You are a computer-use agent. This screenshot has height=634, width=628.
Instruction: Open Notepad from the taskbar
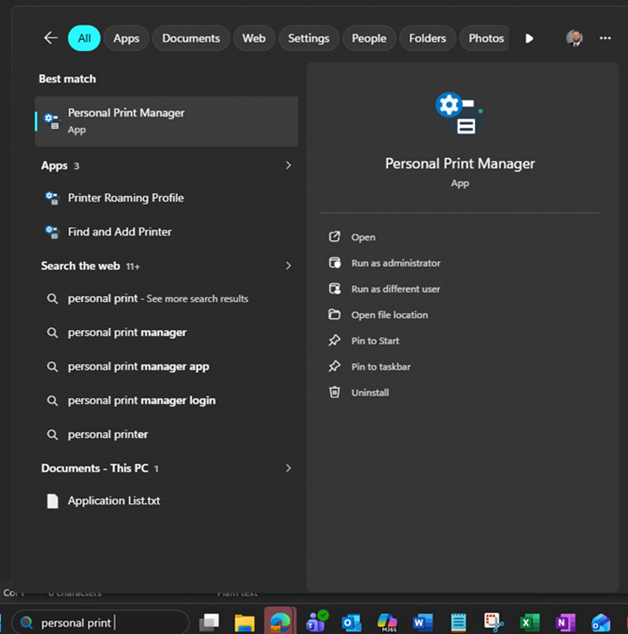[458, 623]
